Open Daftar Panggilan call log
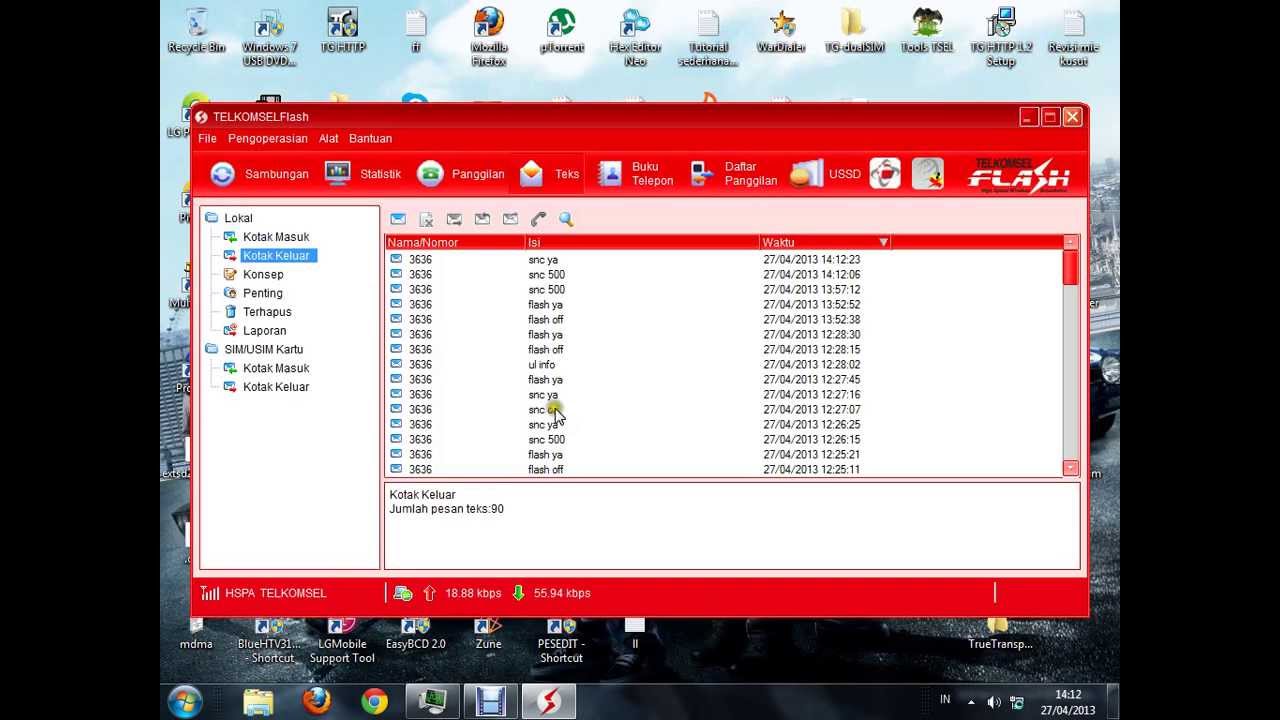This screenshot has width=1280, height=720. point(735,174)
